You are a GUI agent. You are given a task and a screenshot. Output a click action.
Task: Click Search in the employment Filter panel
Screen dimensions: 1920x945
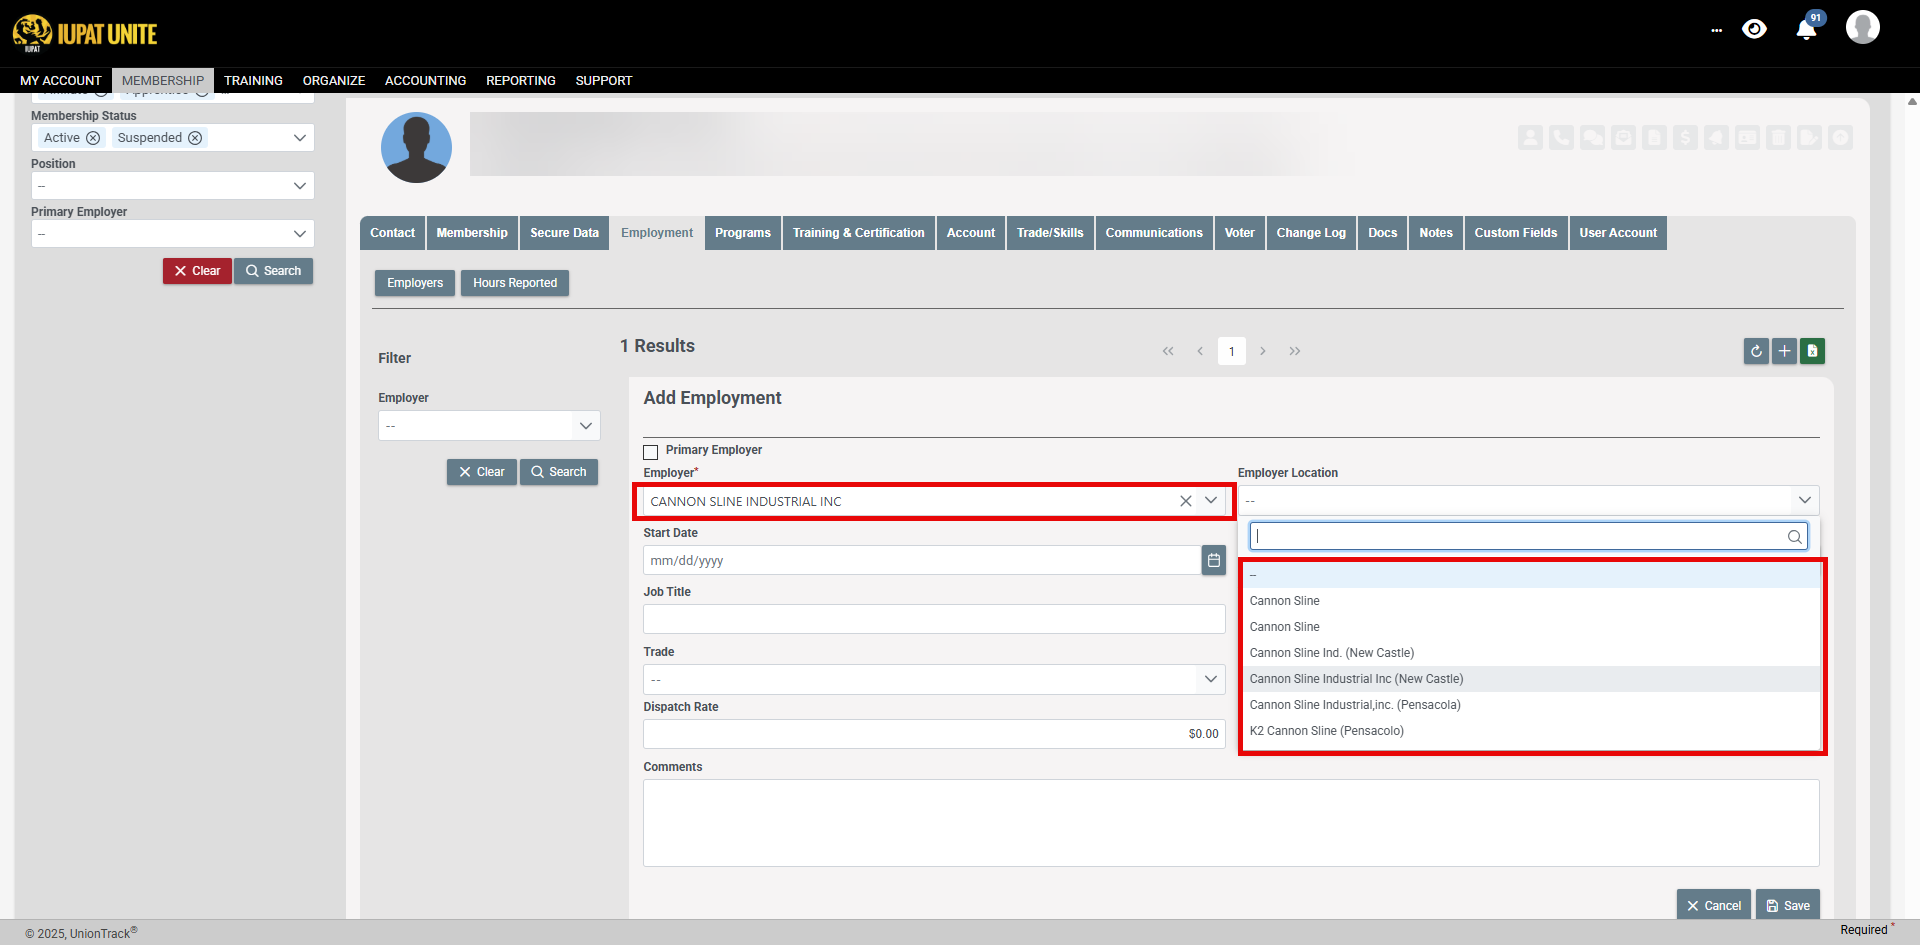[x=559, y=472]
